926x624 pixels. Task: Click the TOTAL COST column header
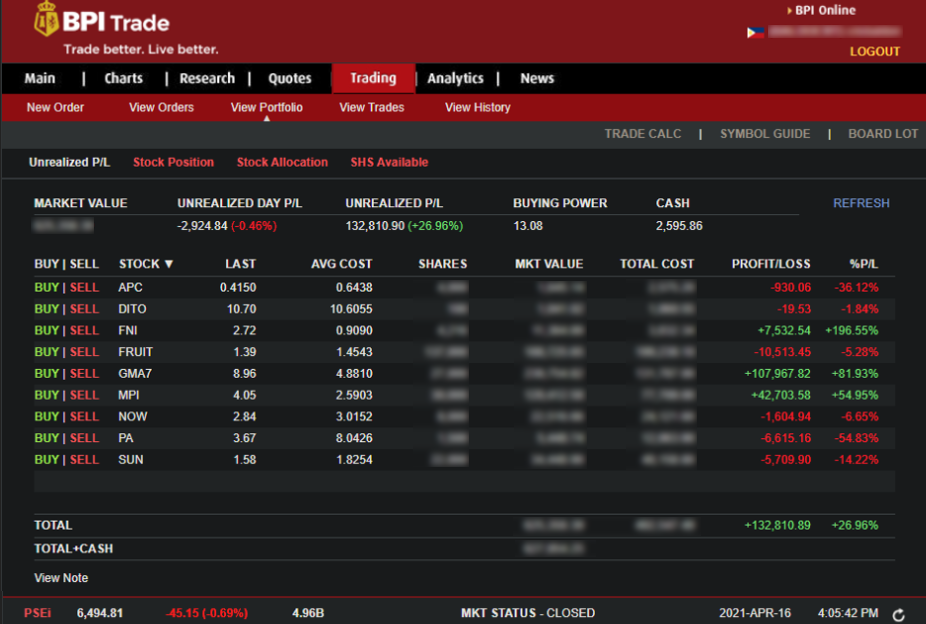pyautogui.click(x=657, y=264)
